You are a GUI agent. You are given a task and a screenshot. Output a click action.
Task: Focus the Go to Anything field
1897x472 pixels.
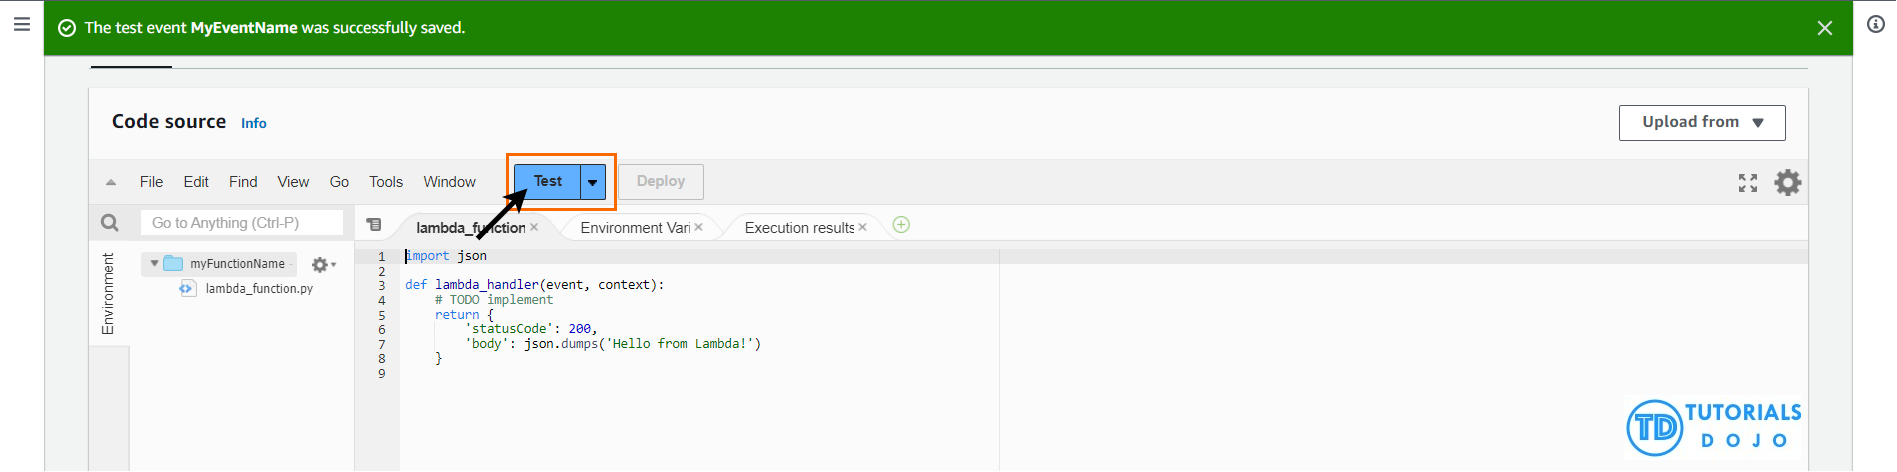pyautogui.click(x=241, y=223)
